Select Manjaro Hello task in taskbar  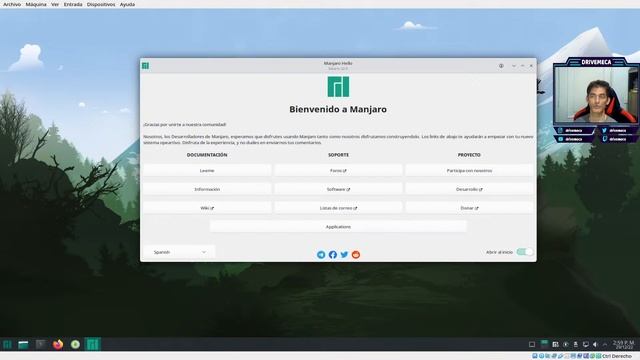tap(93, 344)
